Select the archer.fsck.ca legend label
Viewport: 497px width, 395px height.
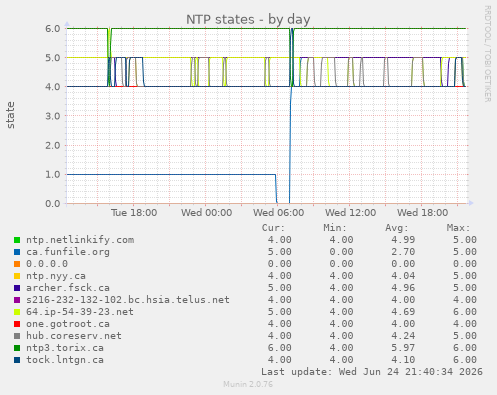pos(68,288)
